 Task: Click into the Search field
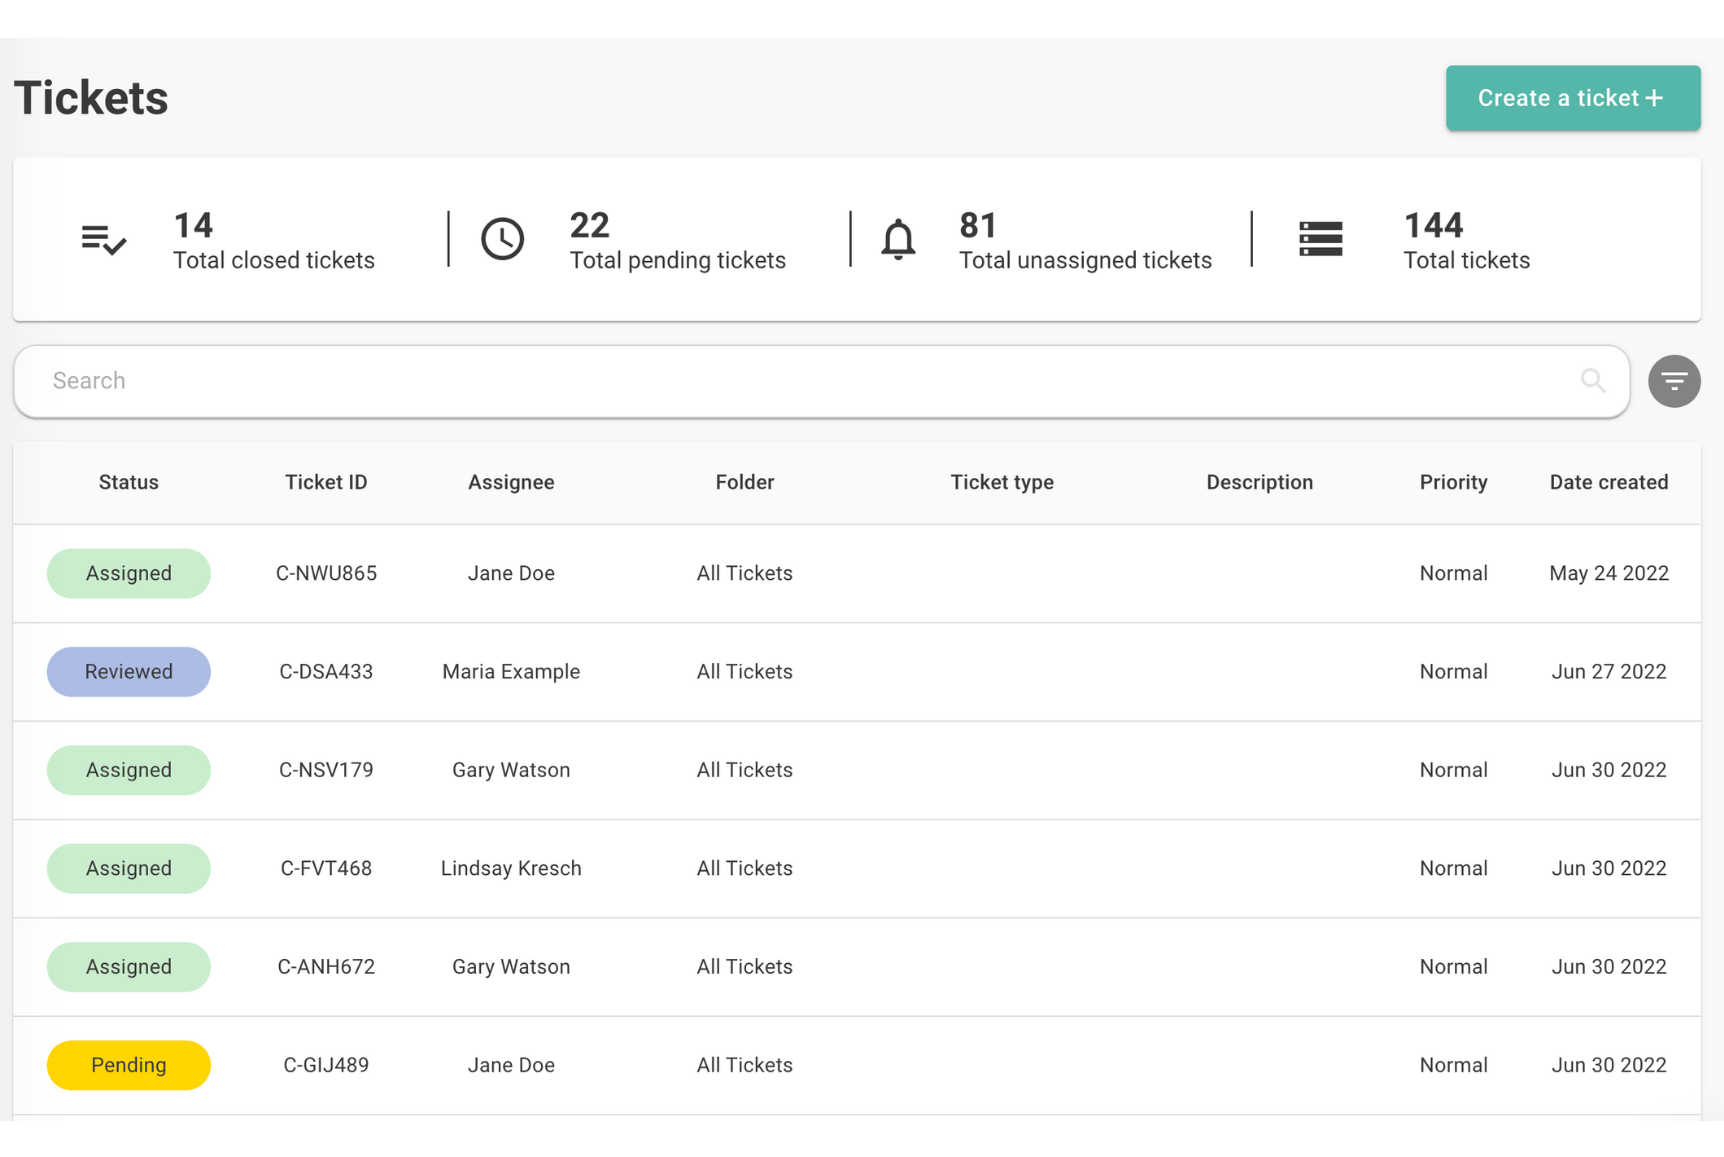(800, 381)
